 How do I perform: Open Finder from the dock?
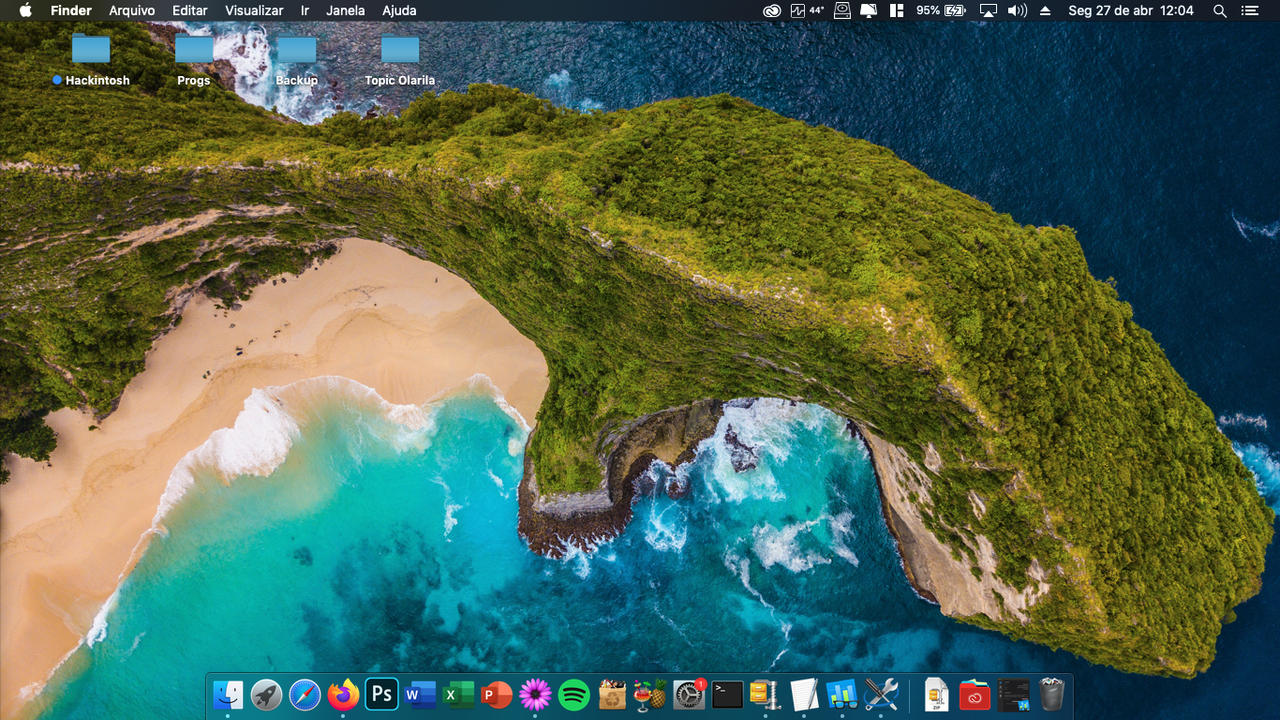(x=228, y=694)
